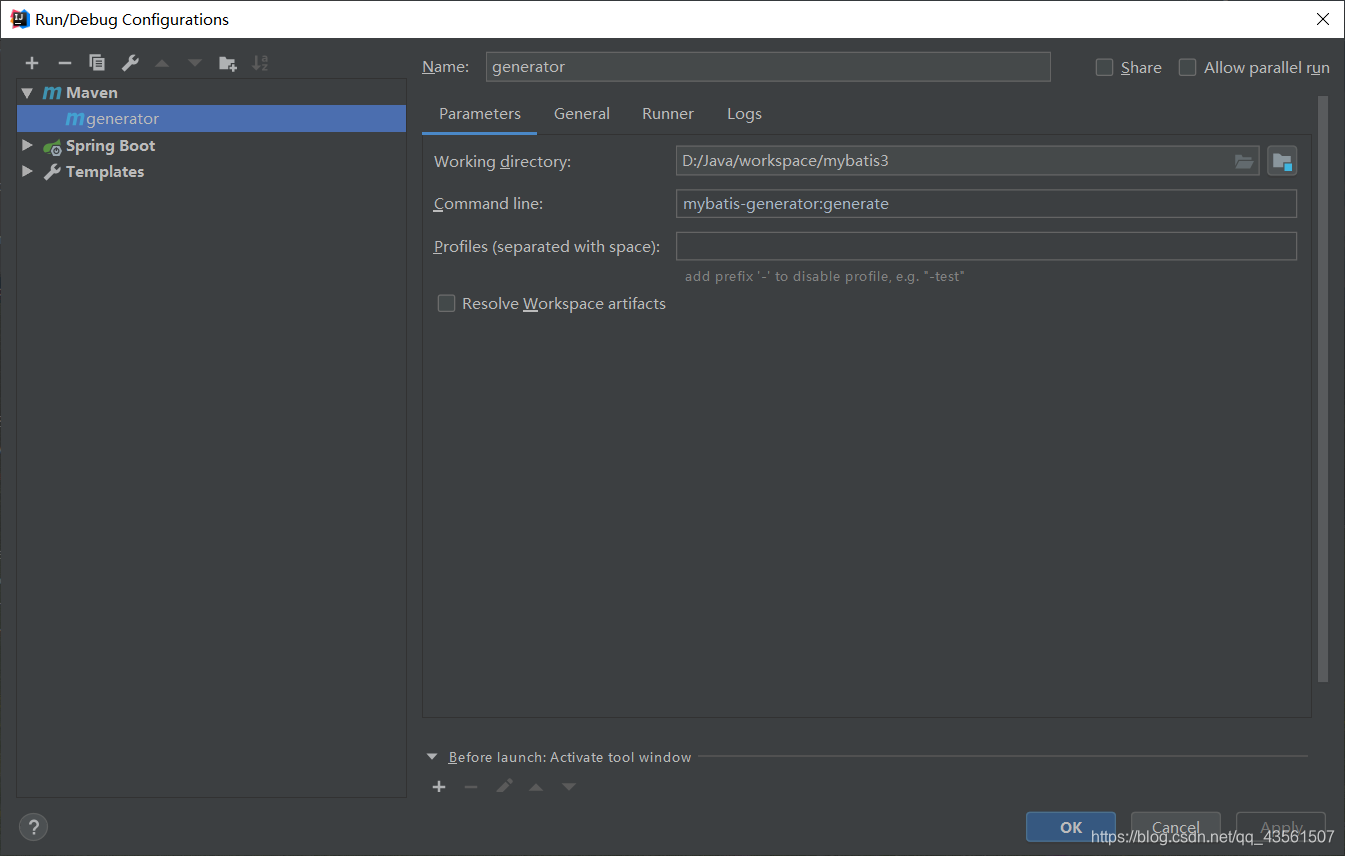Screen dimensions: 1345x856
Task: Collapse the Before launch section
Action: coord(432,757)
